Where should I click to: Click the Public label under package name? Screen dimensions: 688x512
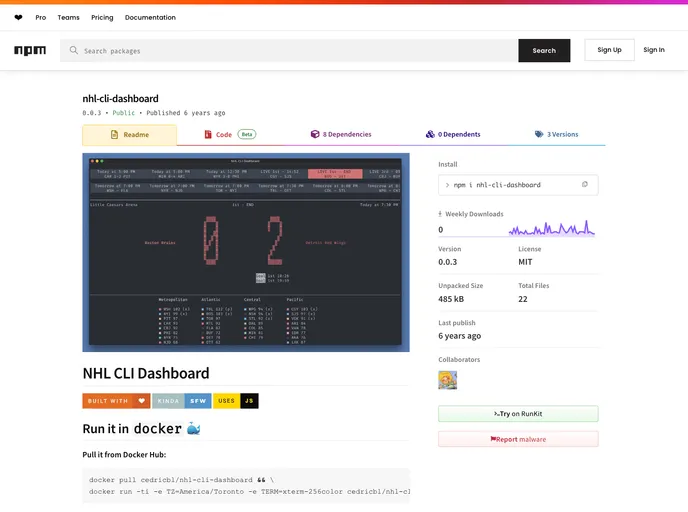(123, 113)
